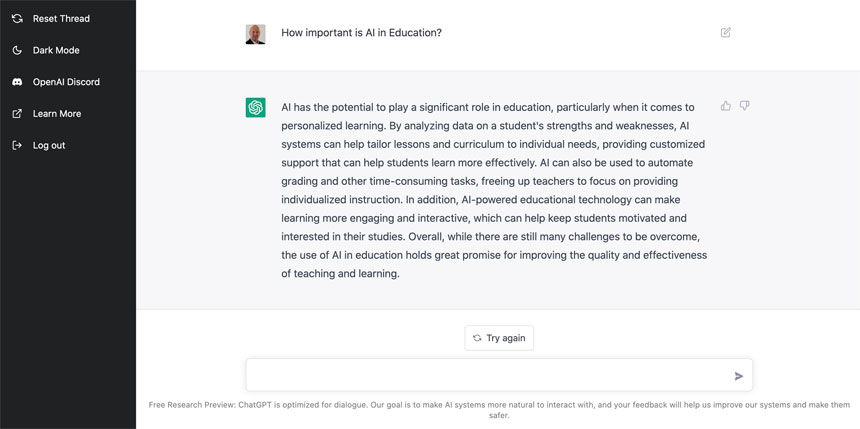Click the edit pencil icon next to the question
The width and height of the screenshot is (860, 429).
click(726, 32)
